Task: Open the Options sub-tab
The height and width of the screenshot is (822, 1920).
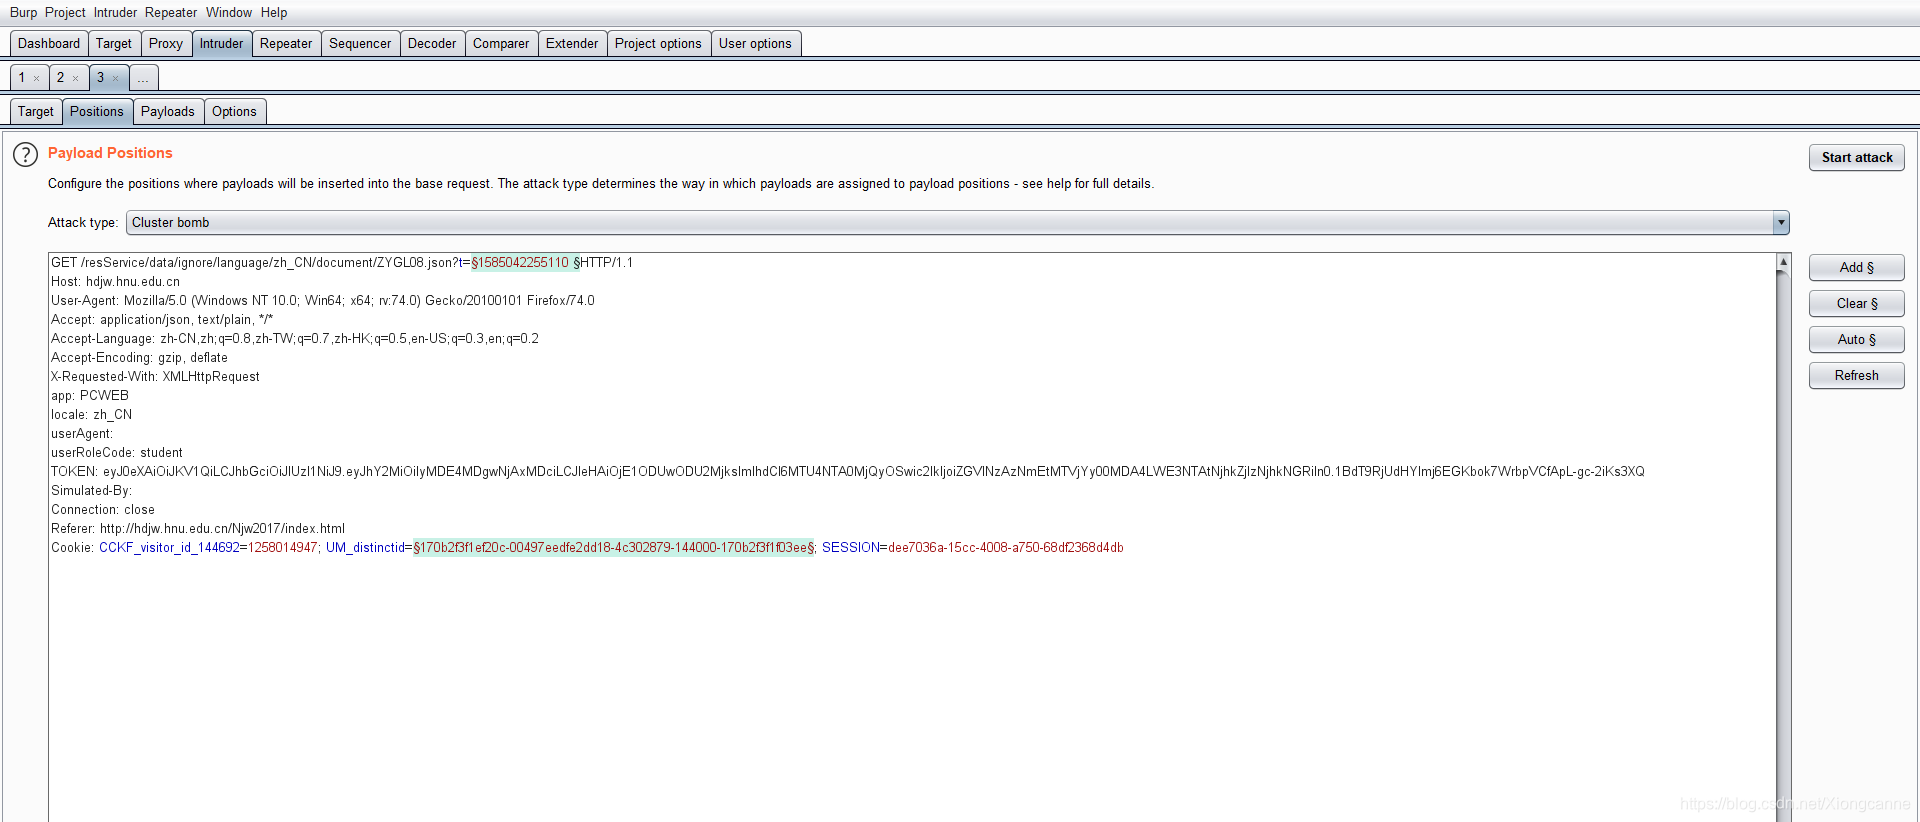Action: tap(234, 112)
